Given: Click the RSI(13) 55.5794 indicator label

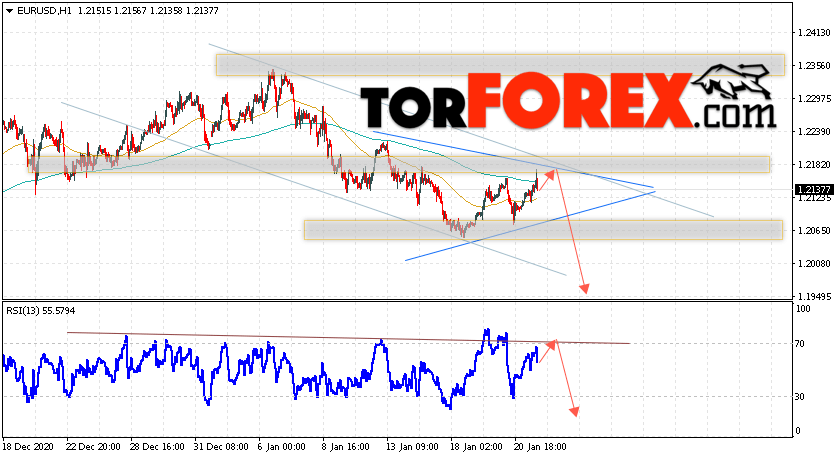Looking at the screenshot, I should click(x=41, y=310).
